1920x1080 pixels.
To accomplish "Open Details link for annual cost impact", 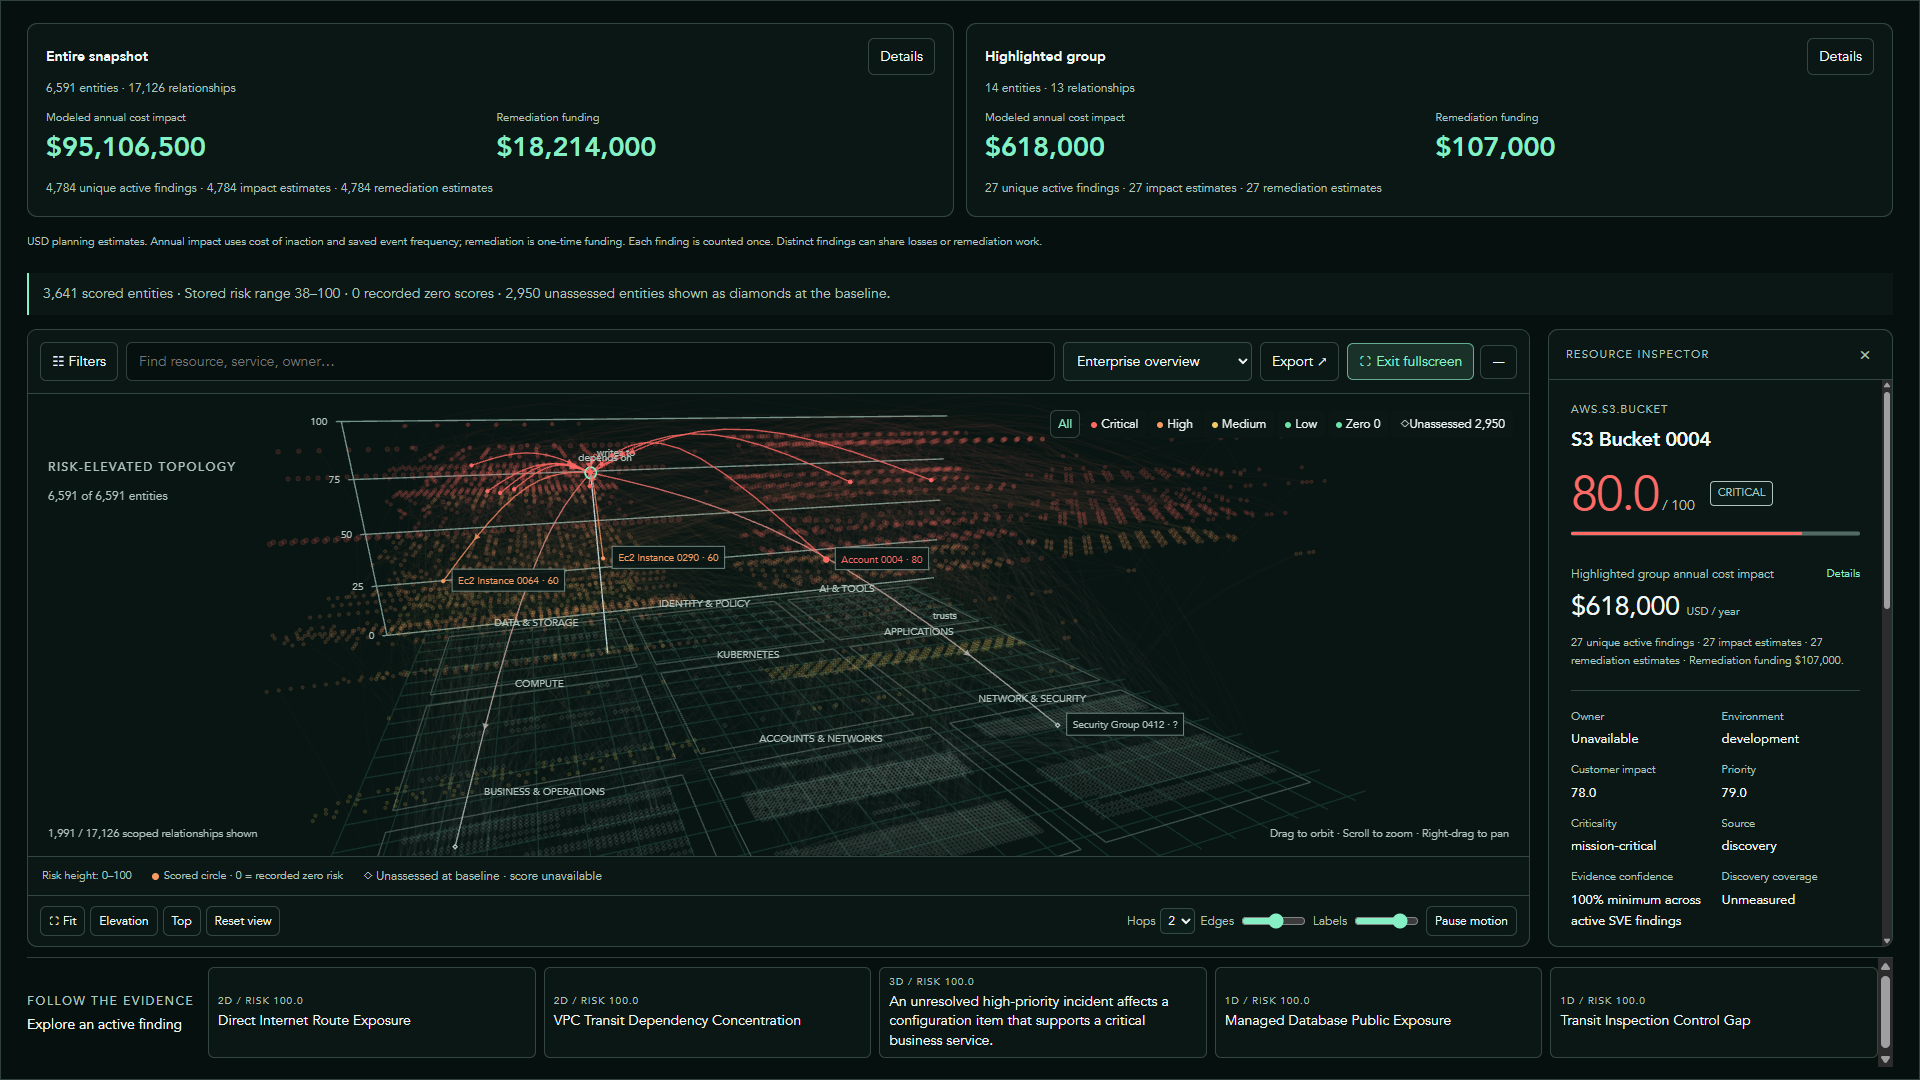I will (1843, 573).
